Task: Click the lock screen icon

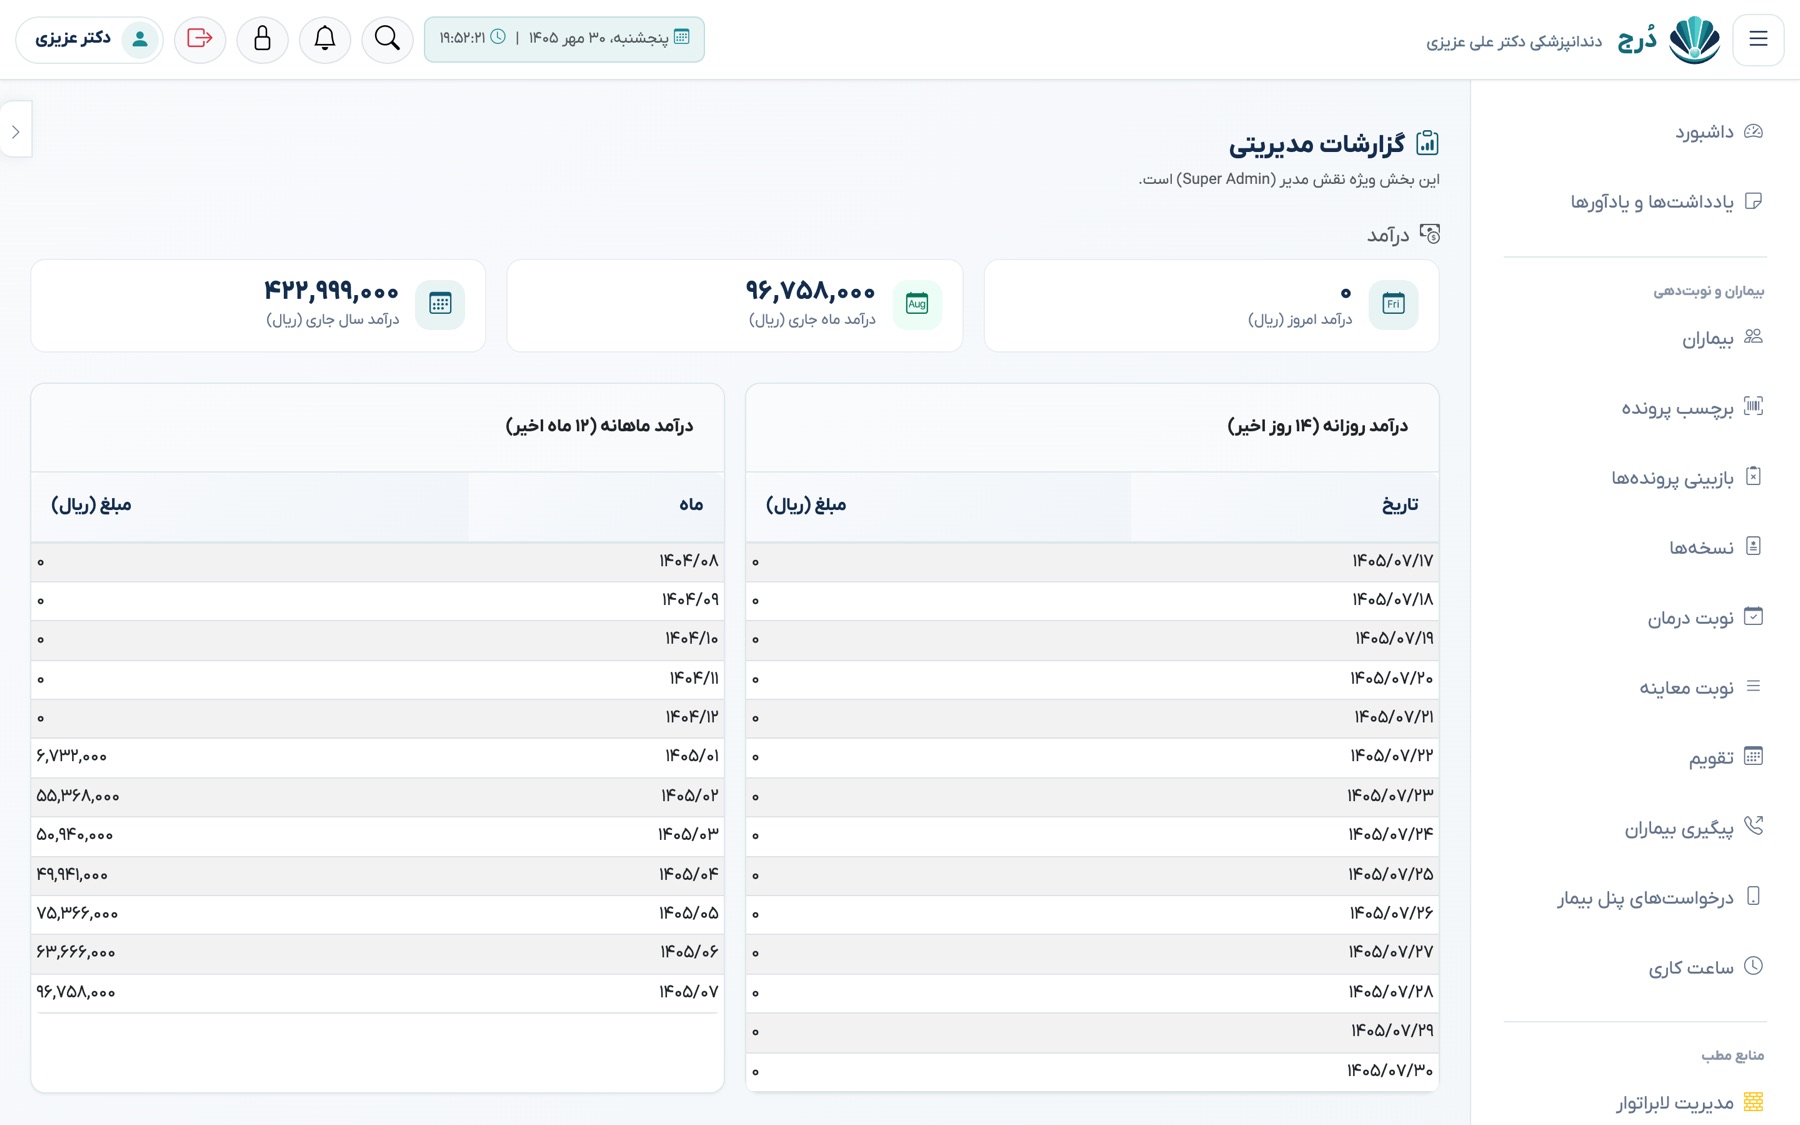Action: point(262,39)
